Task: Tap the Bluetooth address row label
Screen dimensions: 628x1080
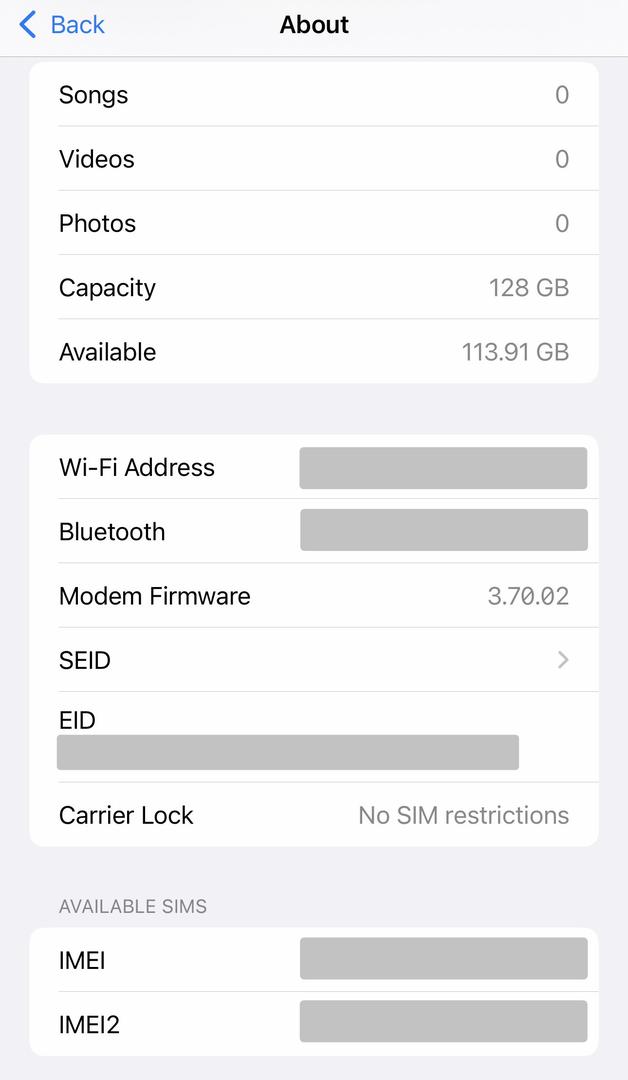Action: tap(112, 532)
